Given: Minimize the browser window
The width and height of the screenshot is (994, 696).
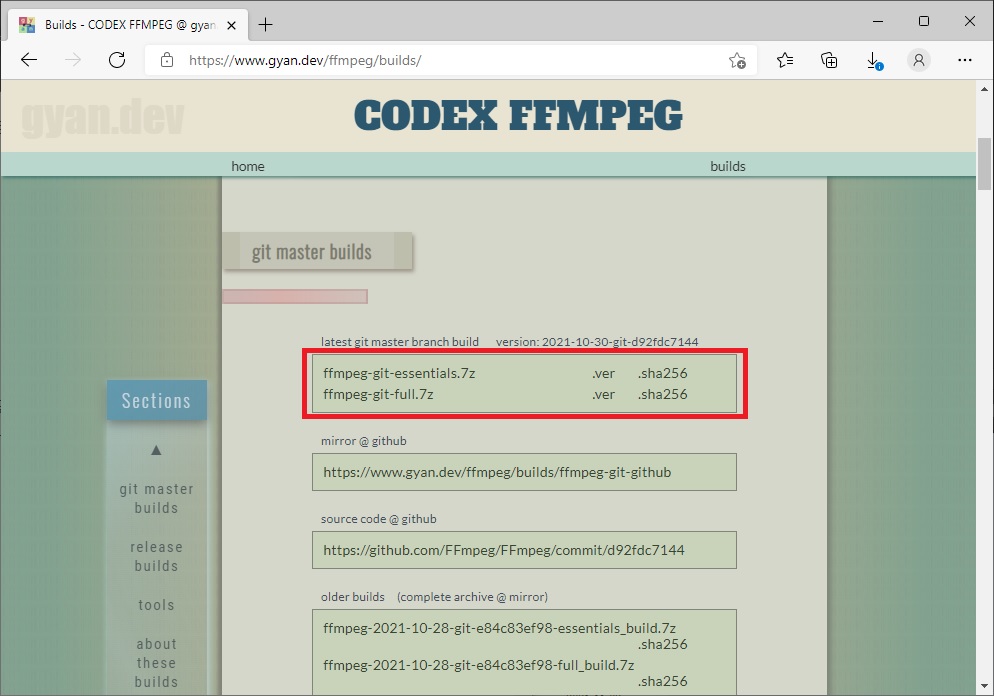Looking at the screenshot, I should tap(878, 21).
